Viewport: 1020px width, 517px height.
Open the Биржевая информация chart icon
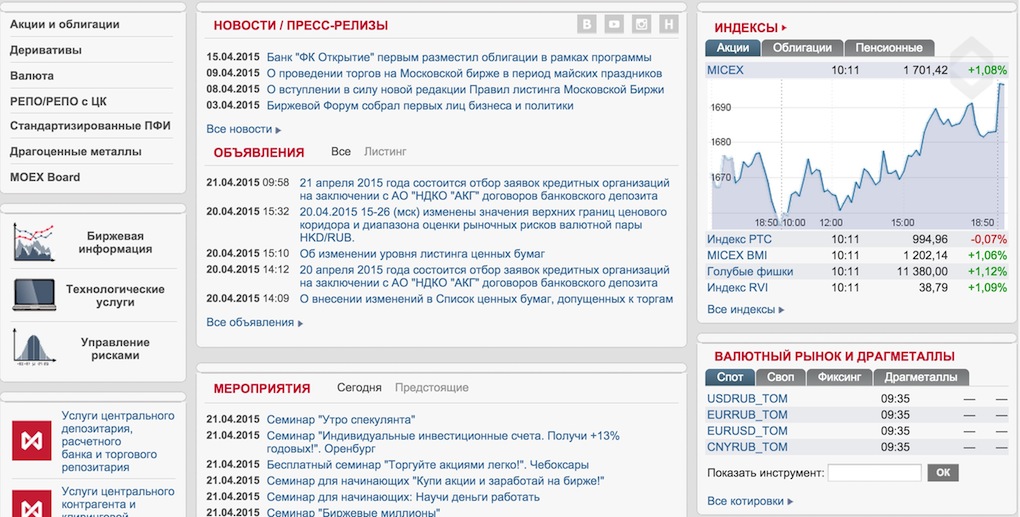pos(34,243)
